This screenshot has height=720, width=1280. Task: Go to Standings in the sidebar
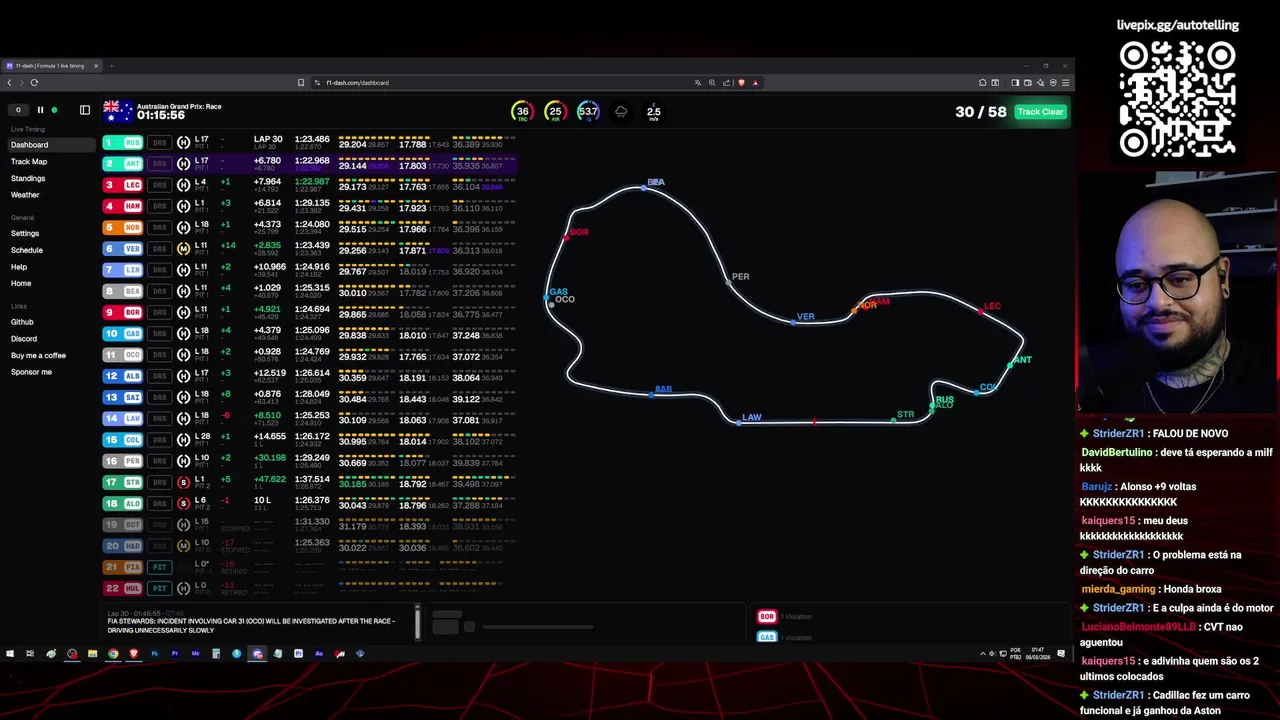28,178
